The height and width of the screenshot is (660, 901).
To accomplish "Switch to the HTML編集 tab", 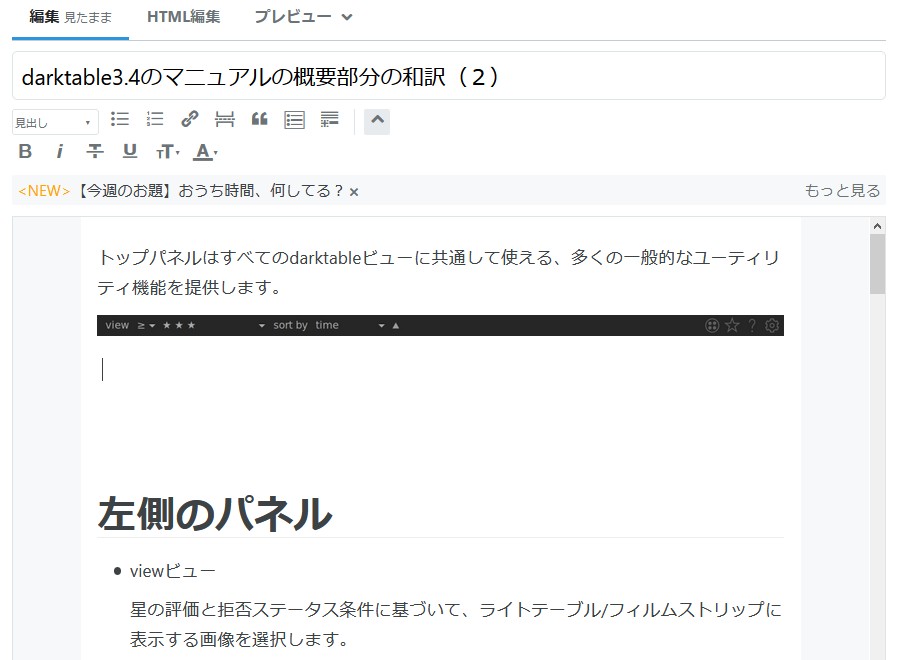I will (183, 17).
